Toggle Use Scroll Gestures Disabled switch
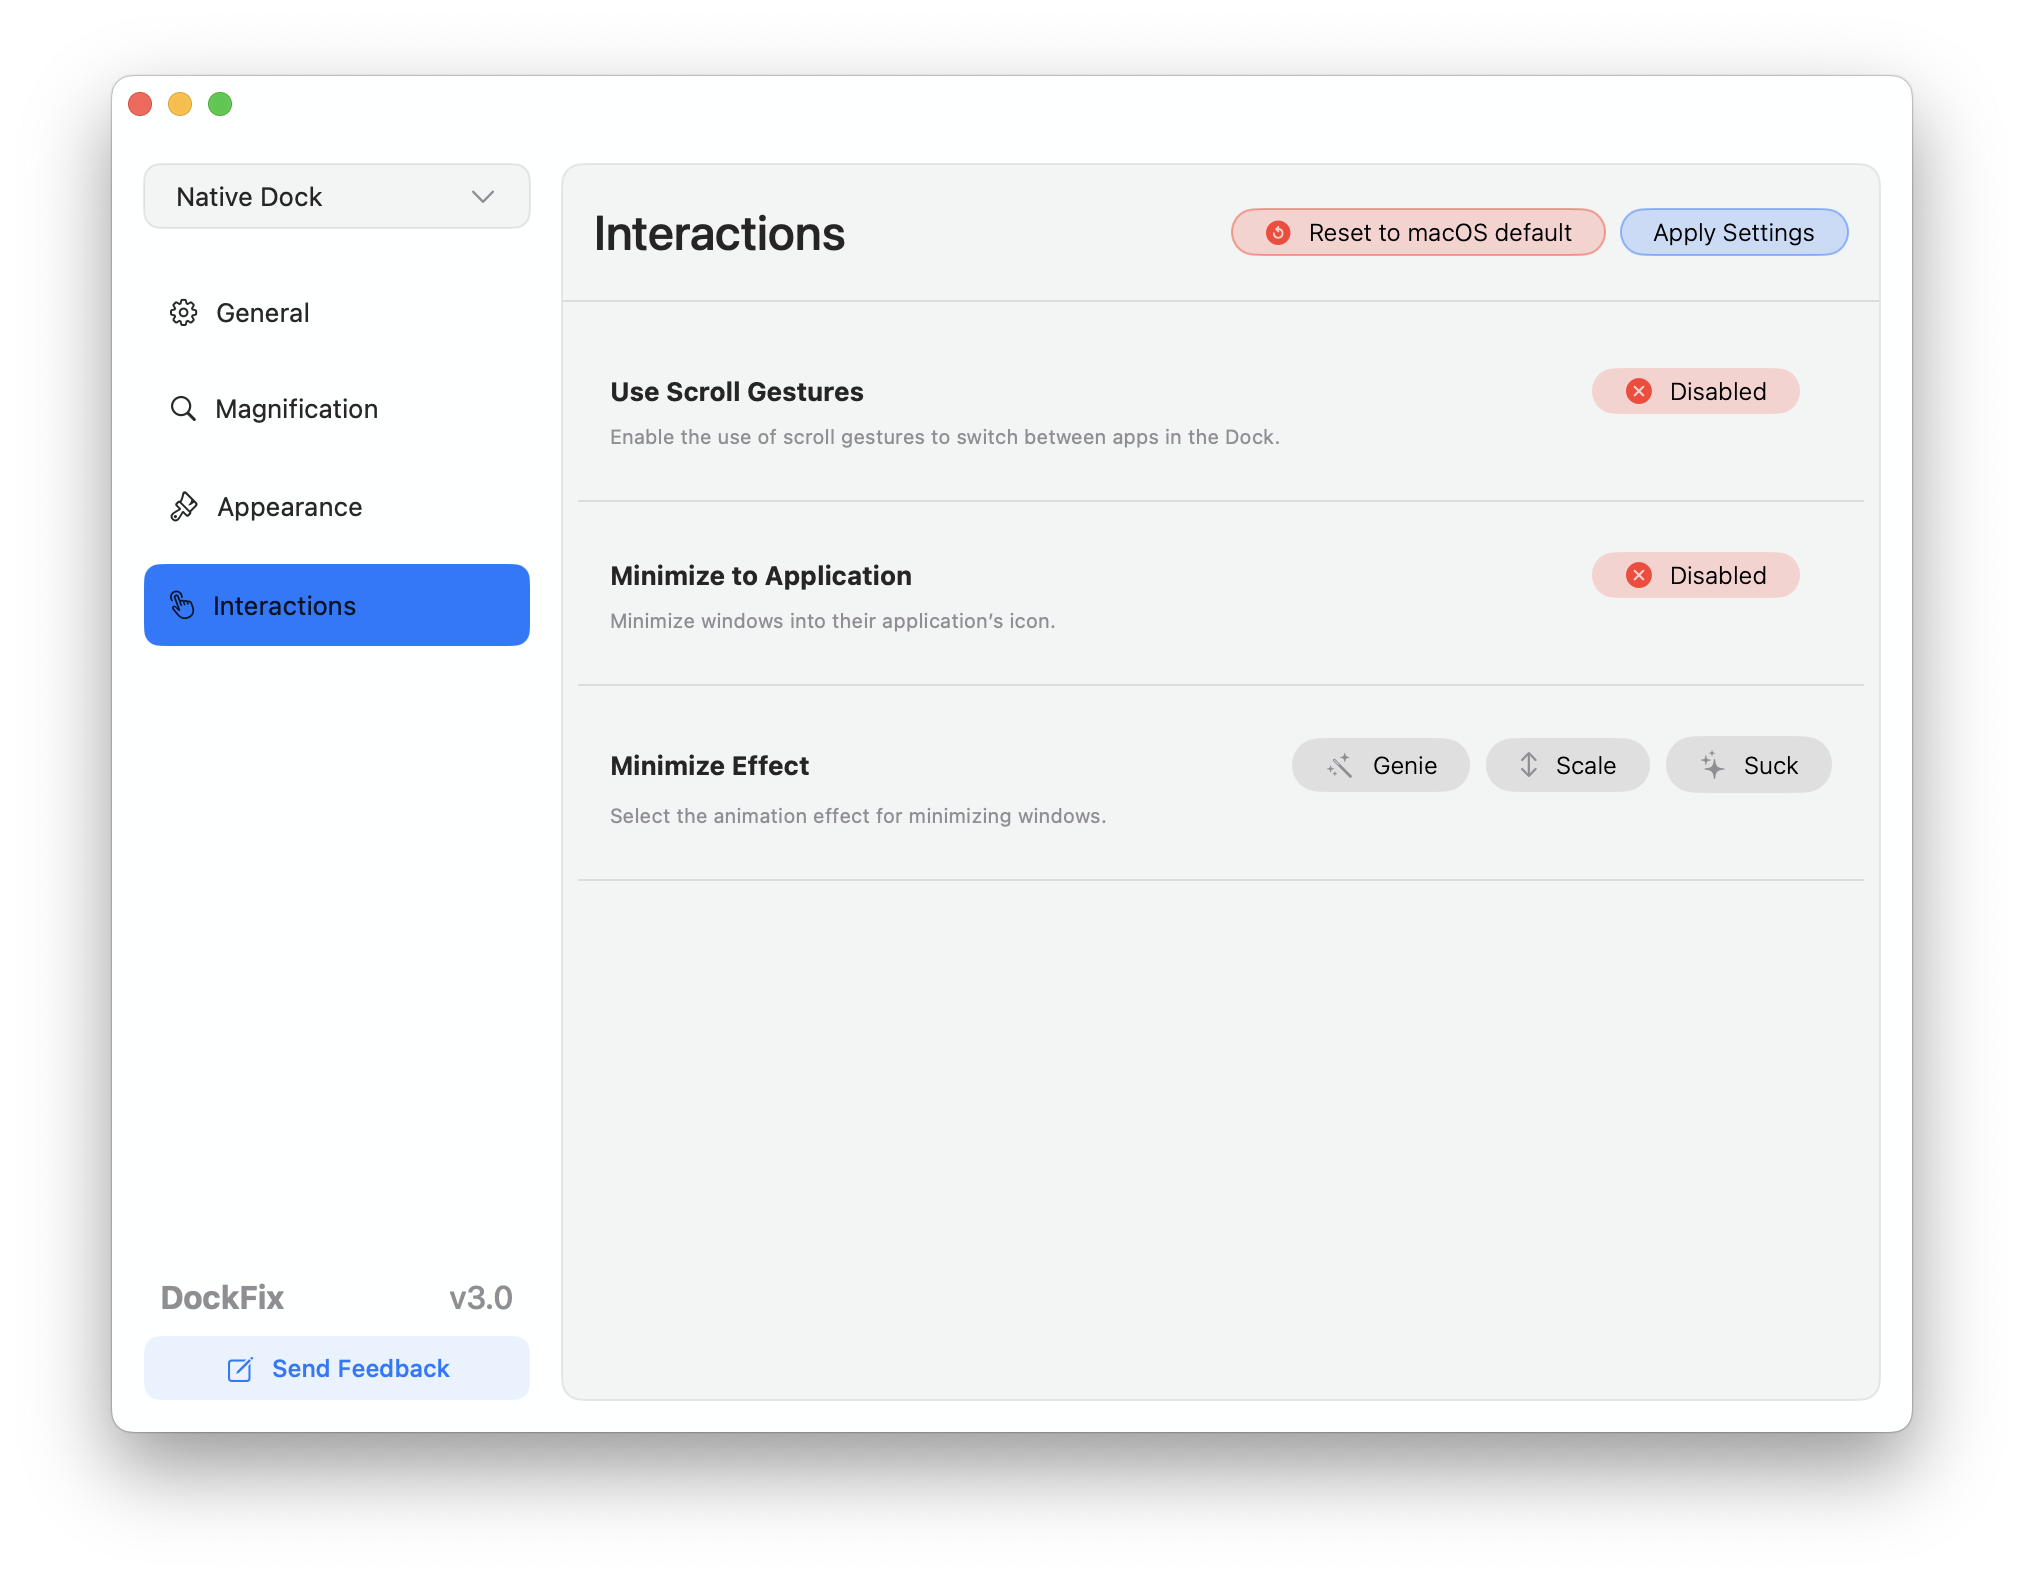This screenshot has width=2024, height=1580. click(x=1695, y=391)
